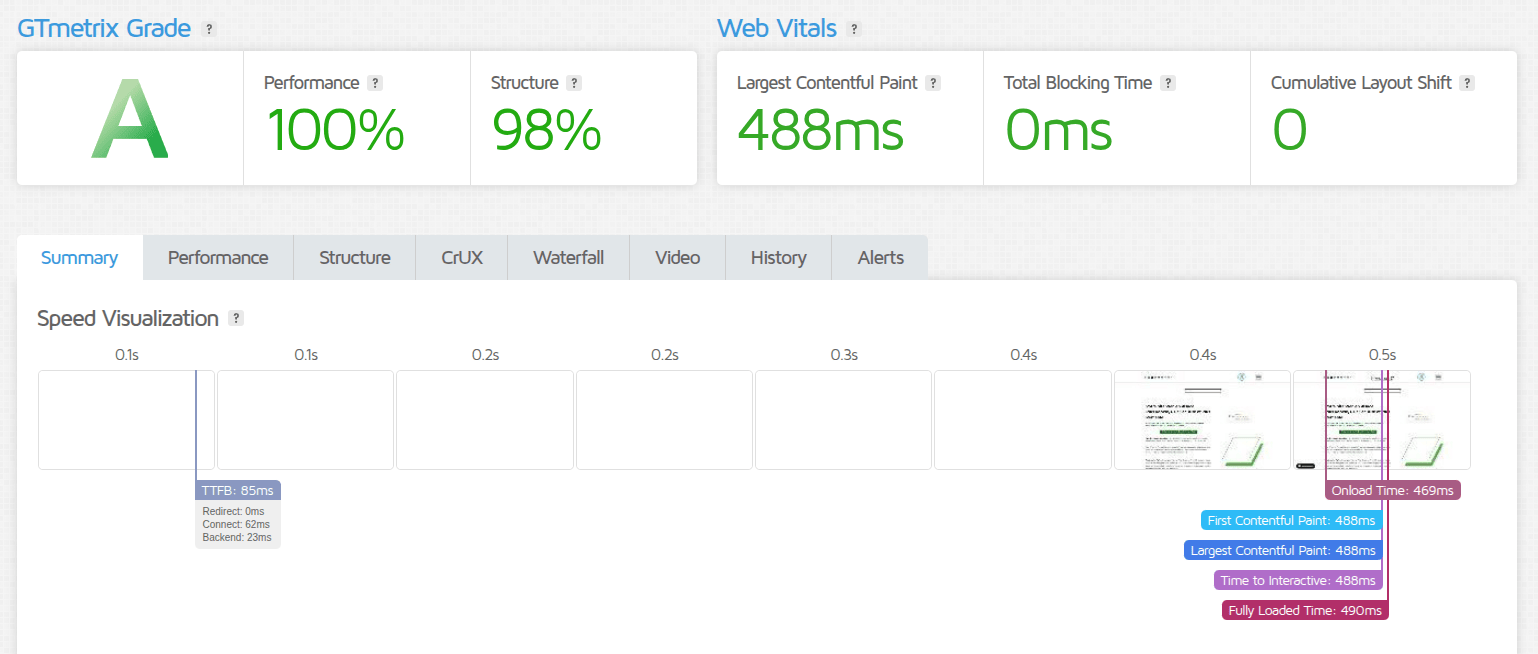
Task: Select the CrUX tab
Action: (461, 257)
